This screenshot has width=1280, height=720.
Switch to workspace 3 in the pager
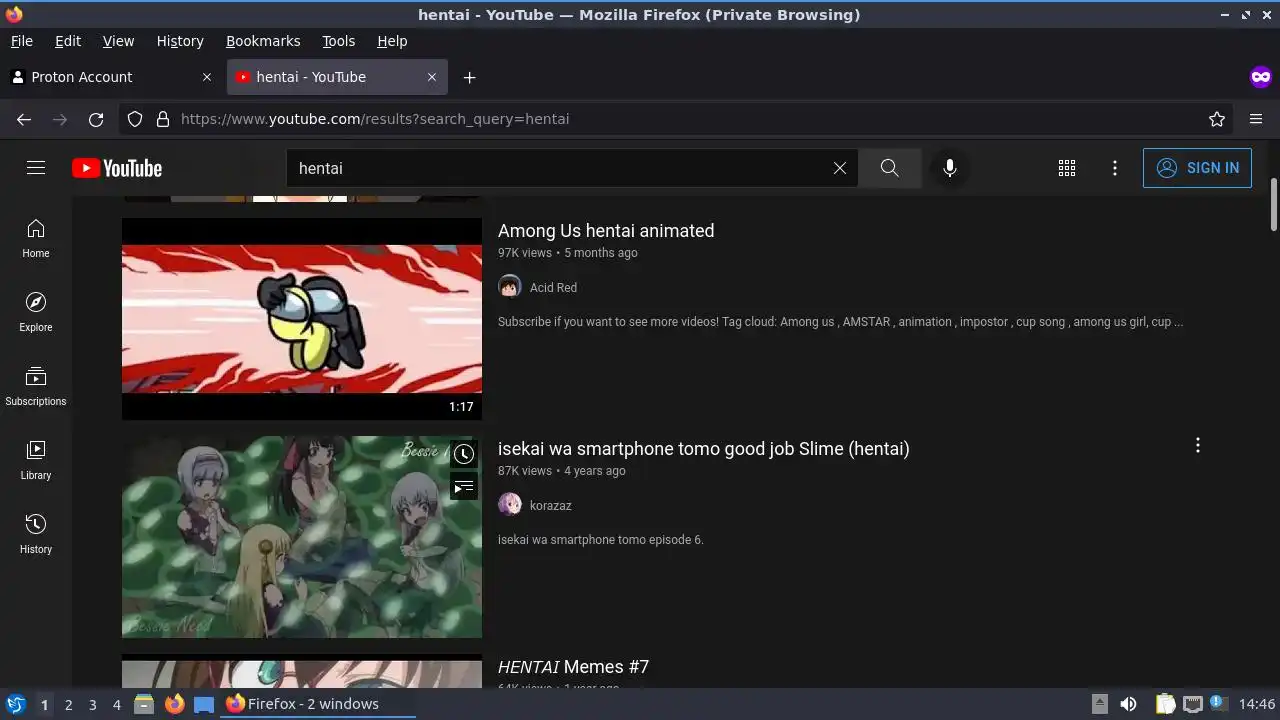coord(92,704)
